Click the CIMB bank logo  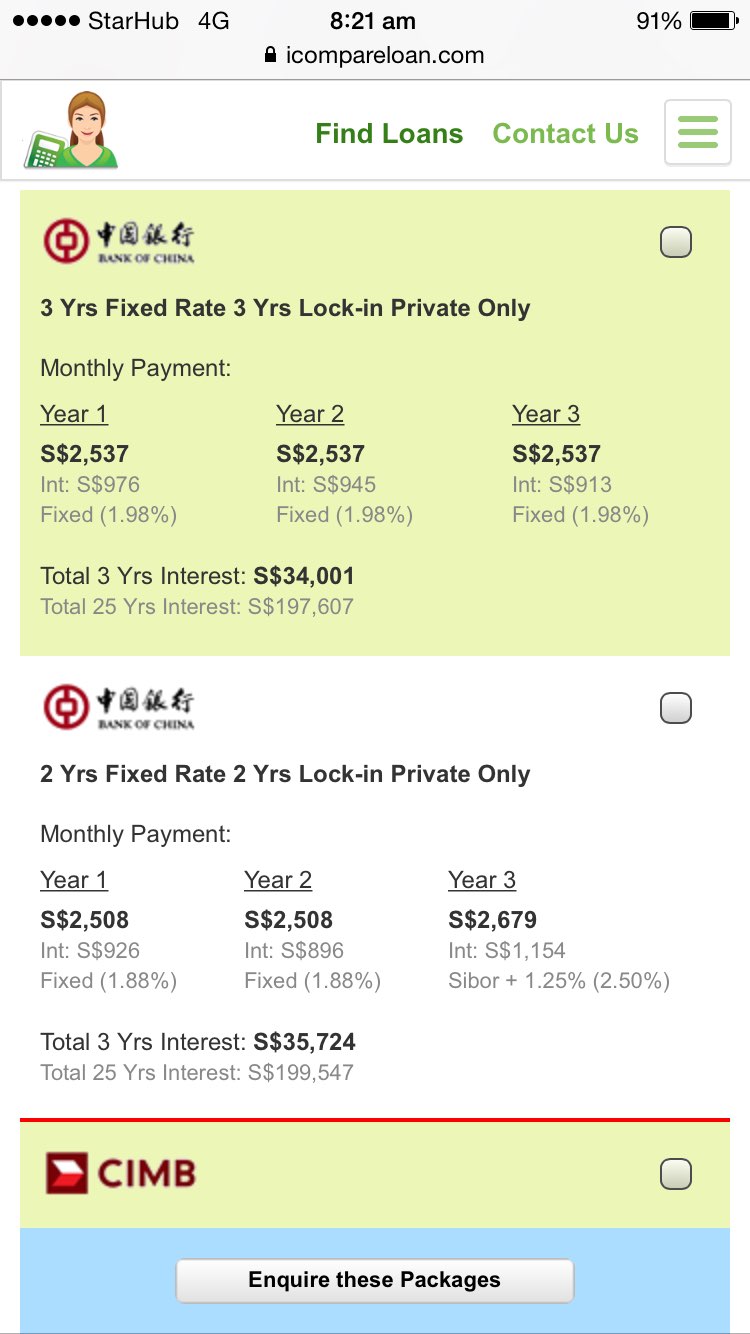point(121,1173)
